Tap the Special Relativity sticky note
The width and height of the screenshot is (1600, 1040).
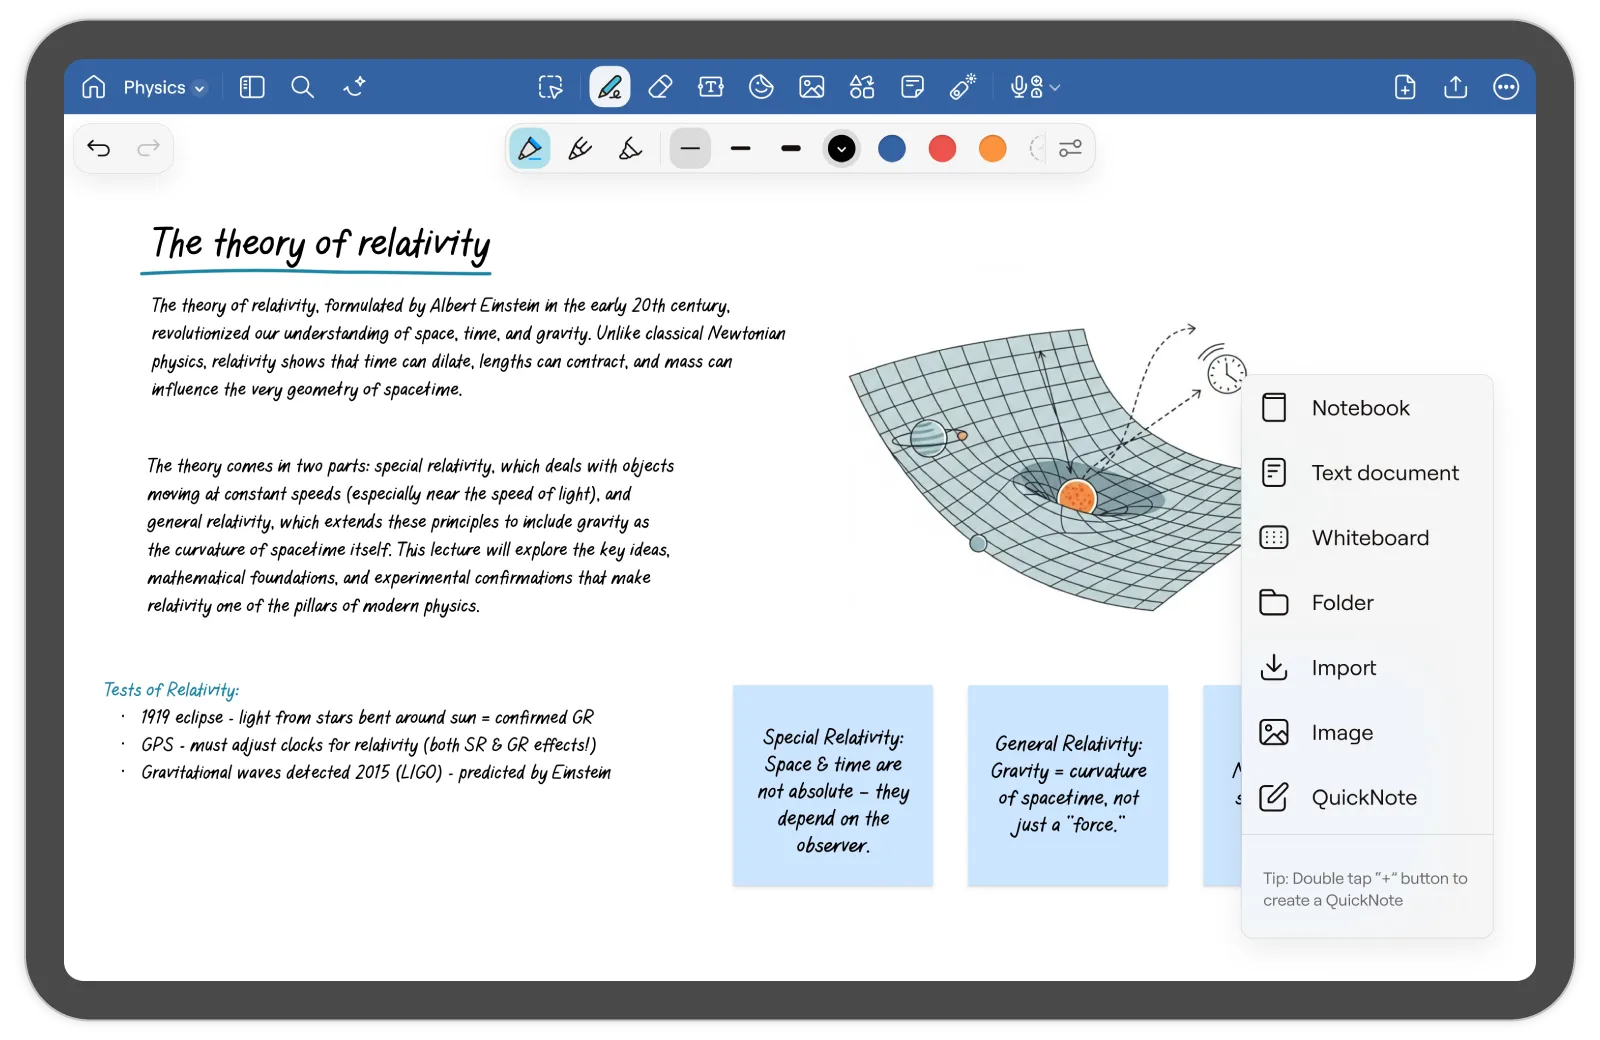(833, 786)
